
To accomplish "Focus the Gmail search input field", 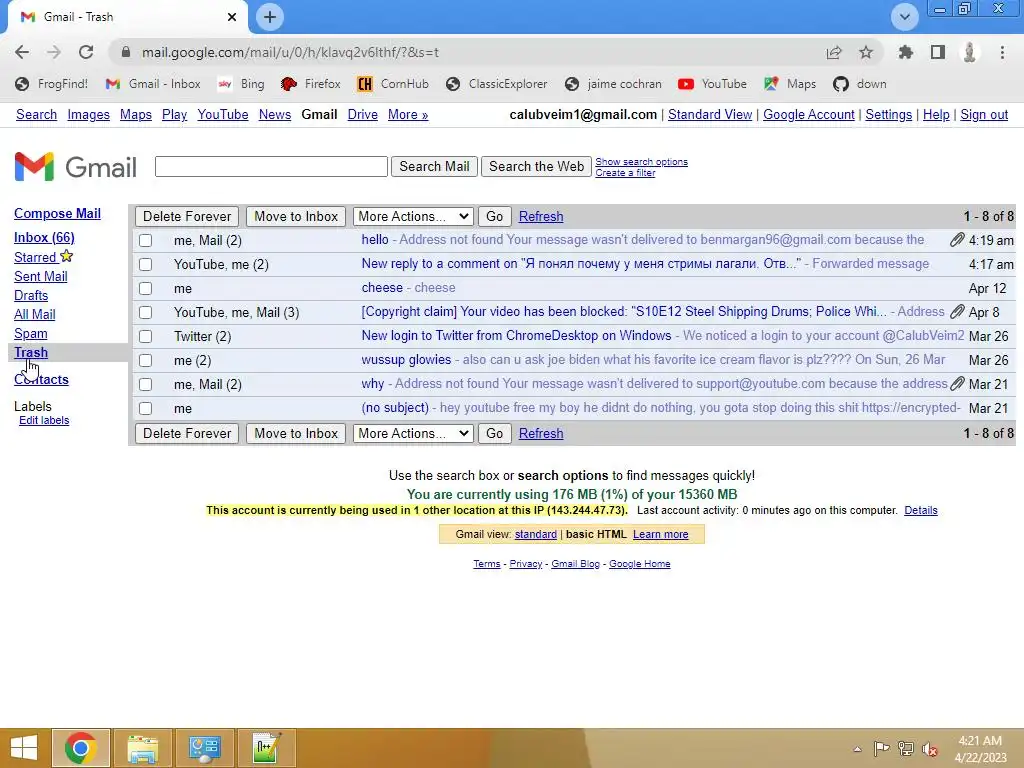I will click(271, 167).
